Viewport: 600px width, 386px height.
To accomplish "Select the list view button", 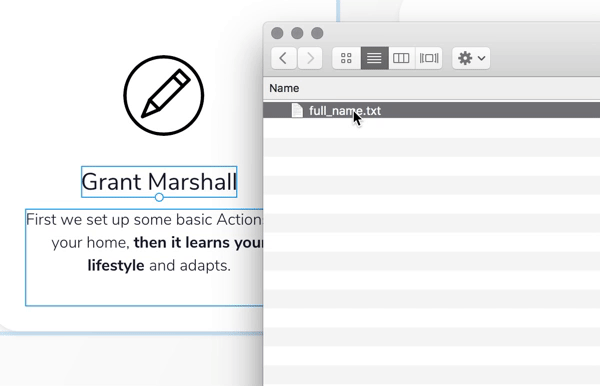I will coord(375,58).
